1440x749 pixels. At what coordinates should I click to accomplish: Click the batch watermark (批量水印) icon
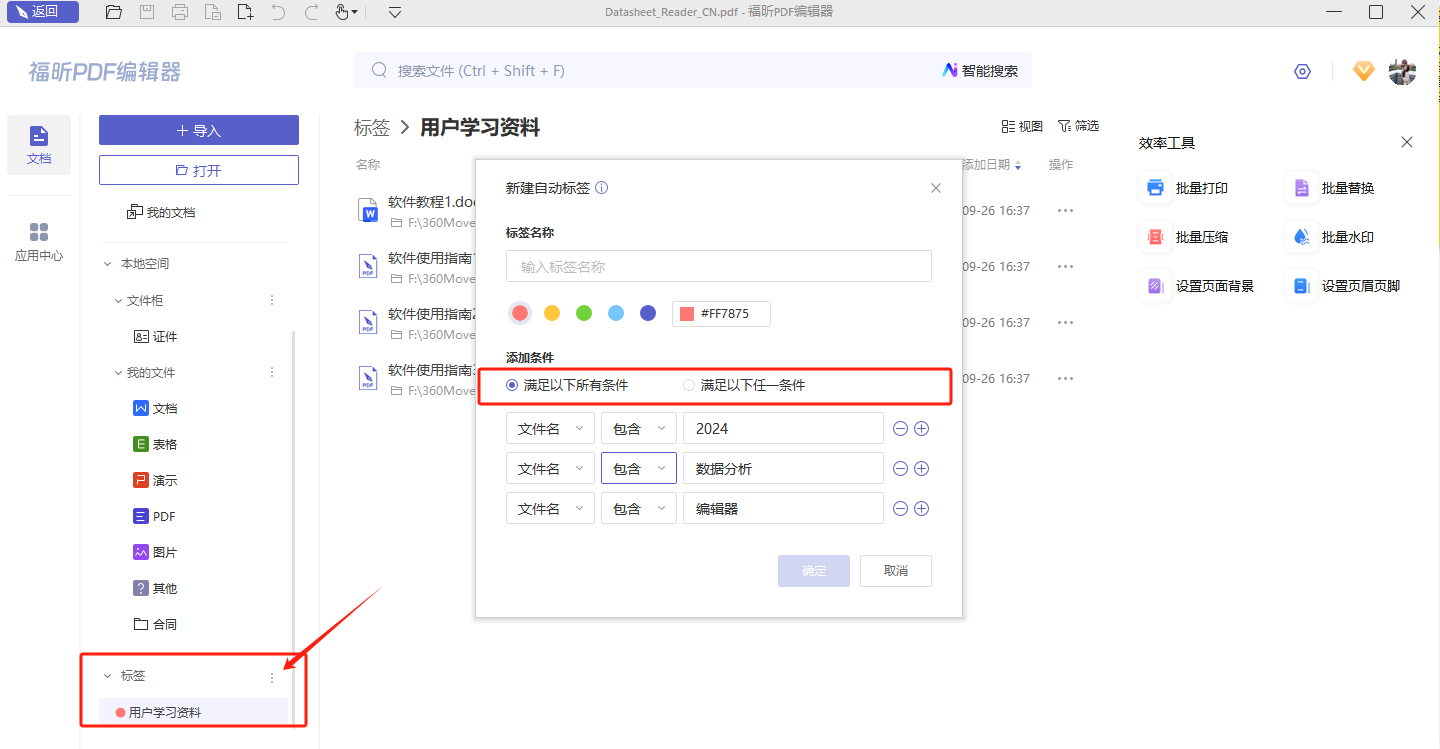[x=1301, y=237]
